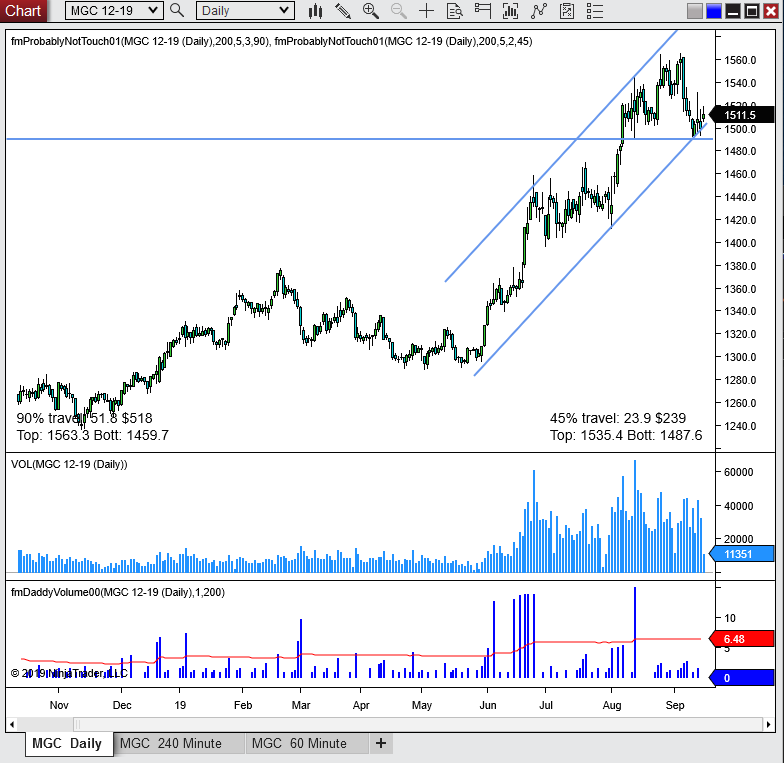Image resolution: width=784 pixels, height=763 pixels.
Task: Click the 11351 volume value marker
Action: pyautogui.click(x=742, y=554)
